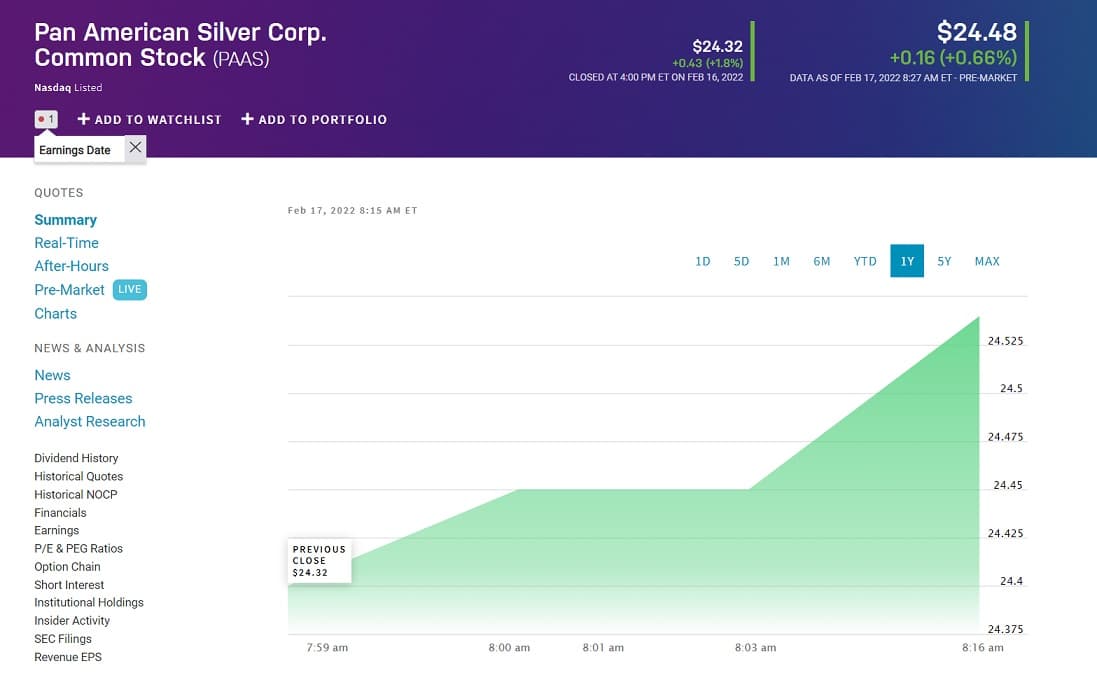Switch chart to 6M range
The width and height of the screenshot is (1097, 680).
click(821, 261)
